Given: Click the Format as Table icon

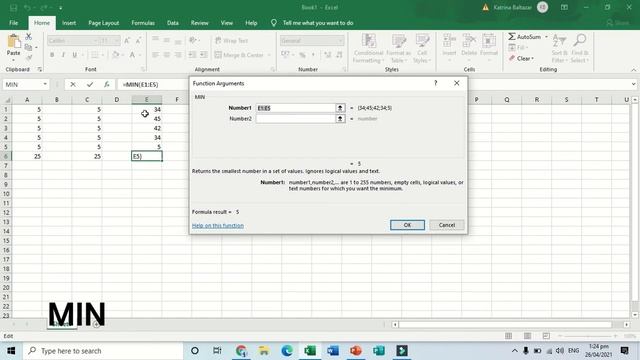Looking at the screenshot, I should pyautogui.click(x=398, y=41).
